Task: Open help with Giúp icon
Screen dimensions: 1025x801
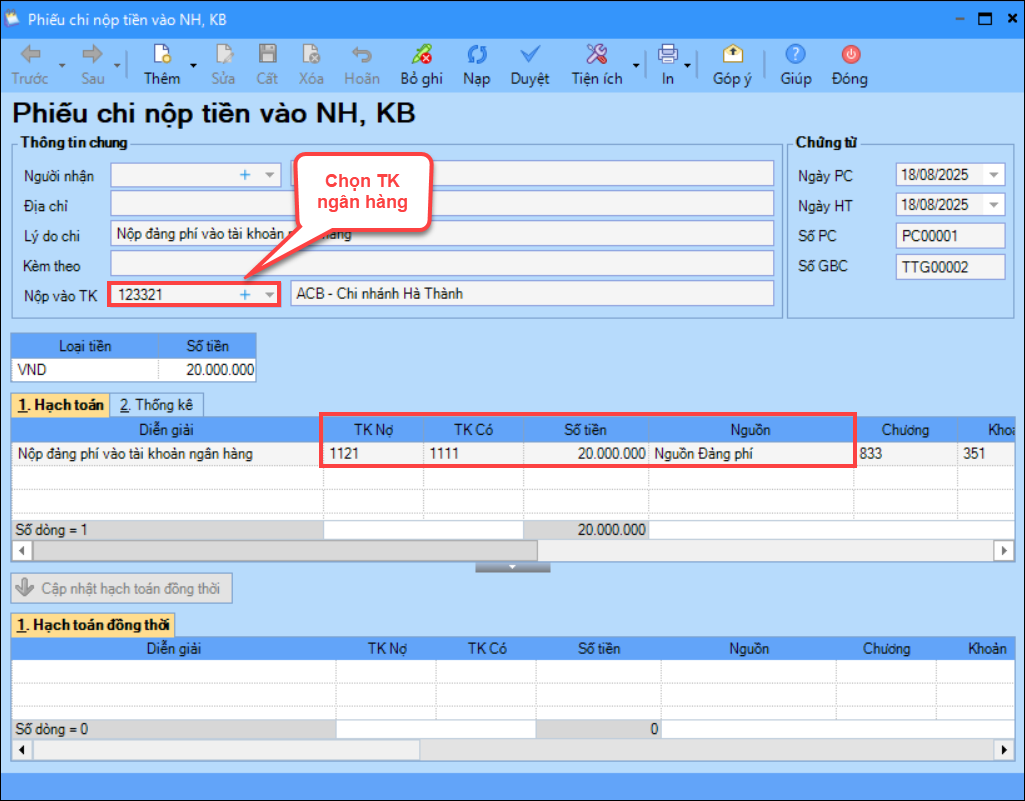Action: (796, 54)
